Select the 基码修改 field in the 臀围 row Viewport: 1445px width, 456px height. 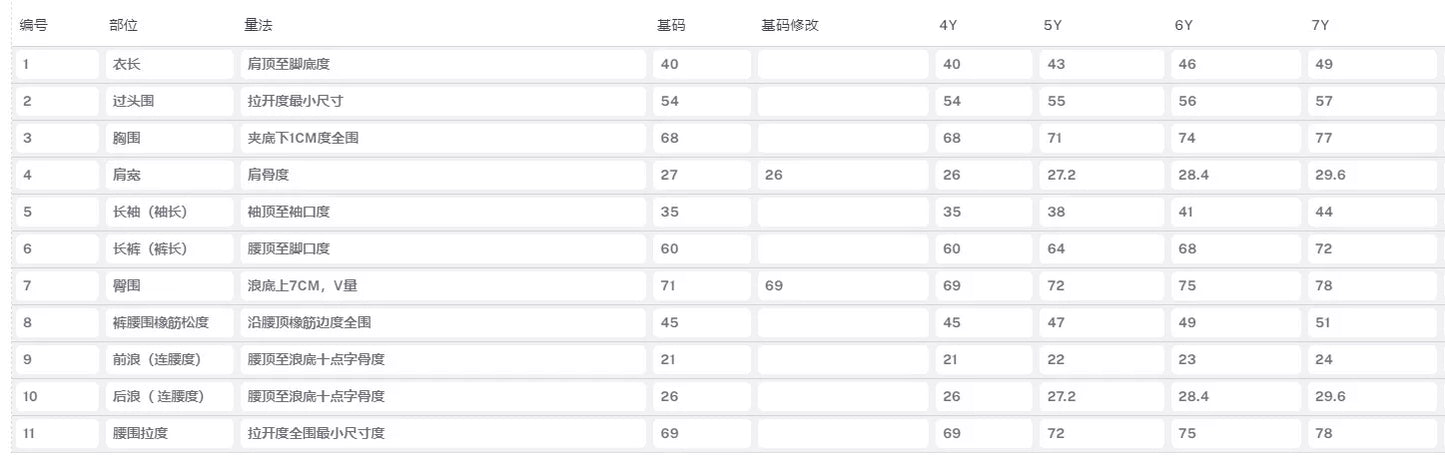tap(842, 286)
